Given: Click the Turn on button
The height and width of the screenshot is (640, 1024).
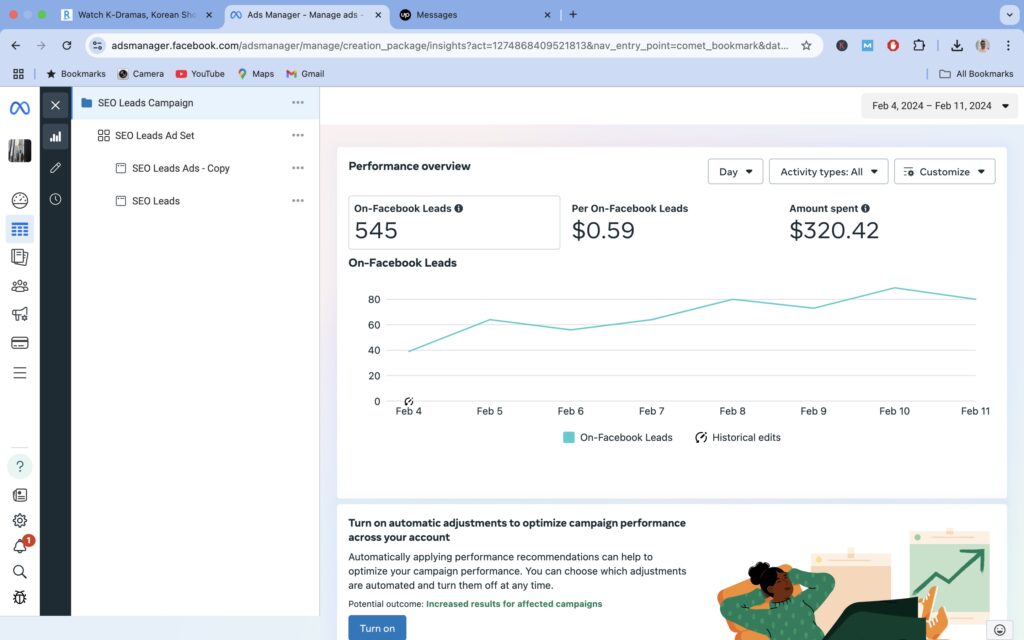Looking at the screenshot, I should pyautogui.click(x=377, y=628).
